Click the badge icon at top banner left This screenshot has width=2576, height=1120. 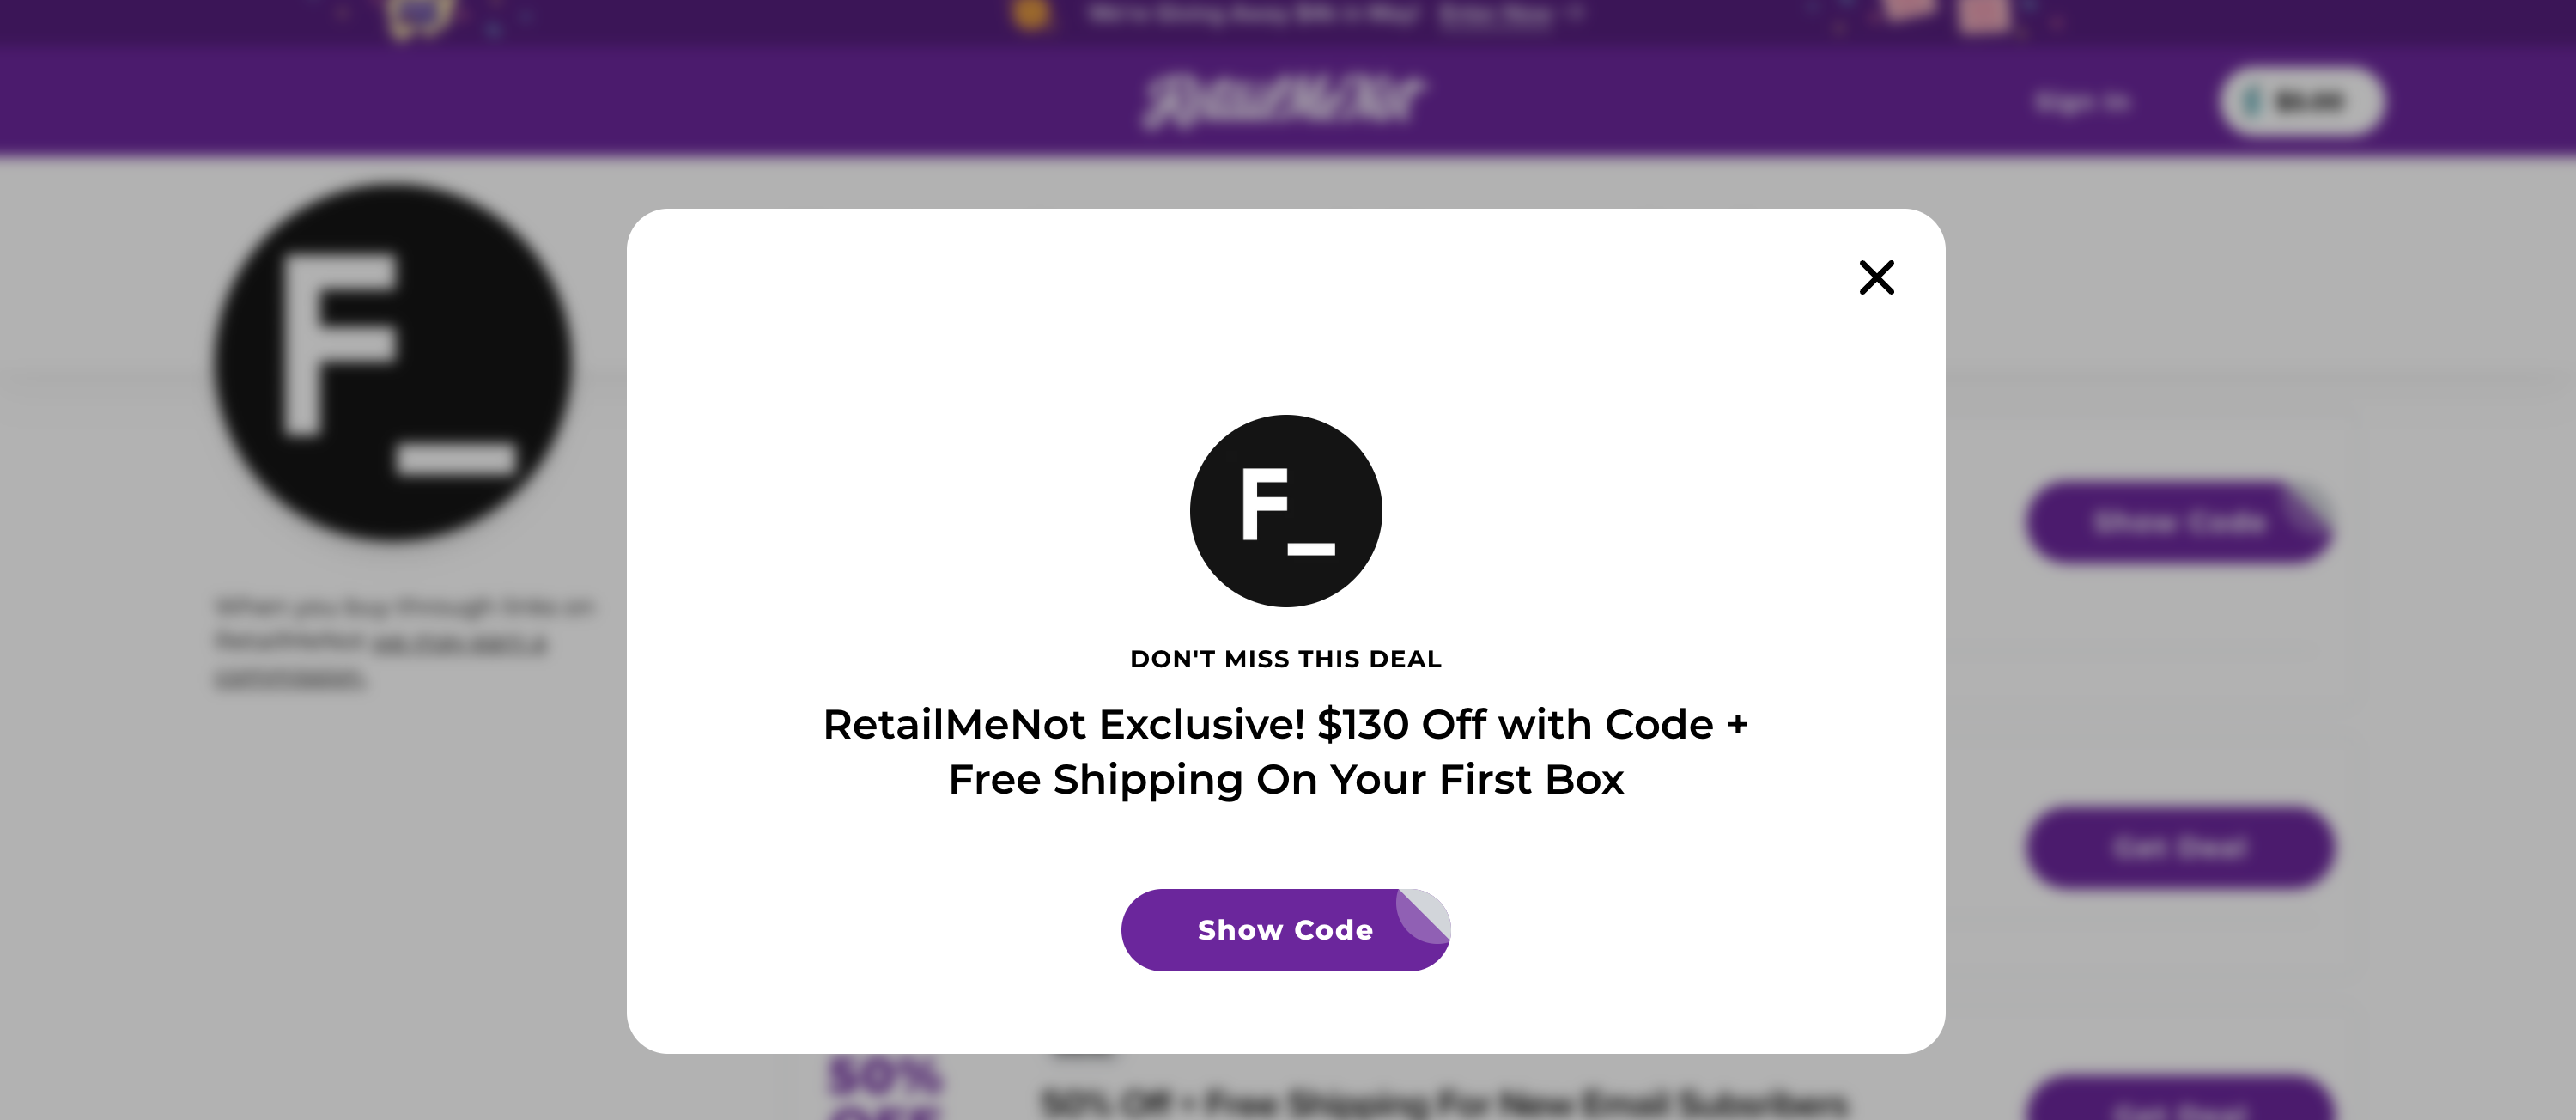pos(419,16)
